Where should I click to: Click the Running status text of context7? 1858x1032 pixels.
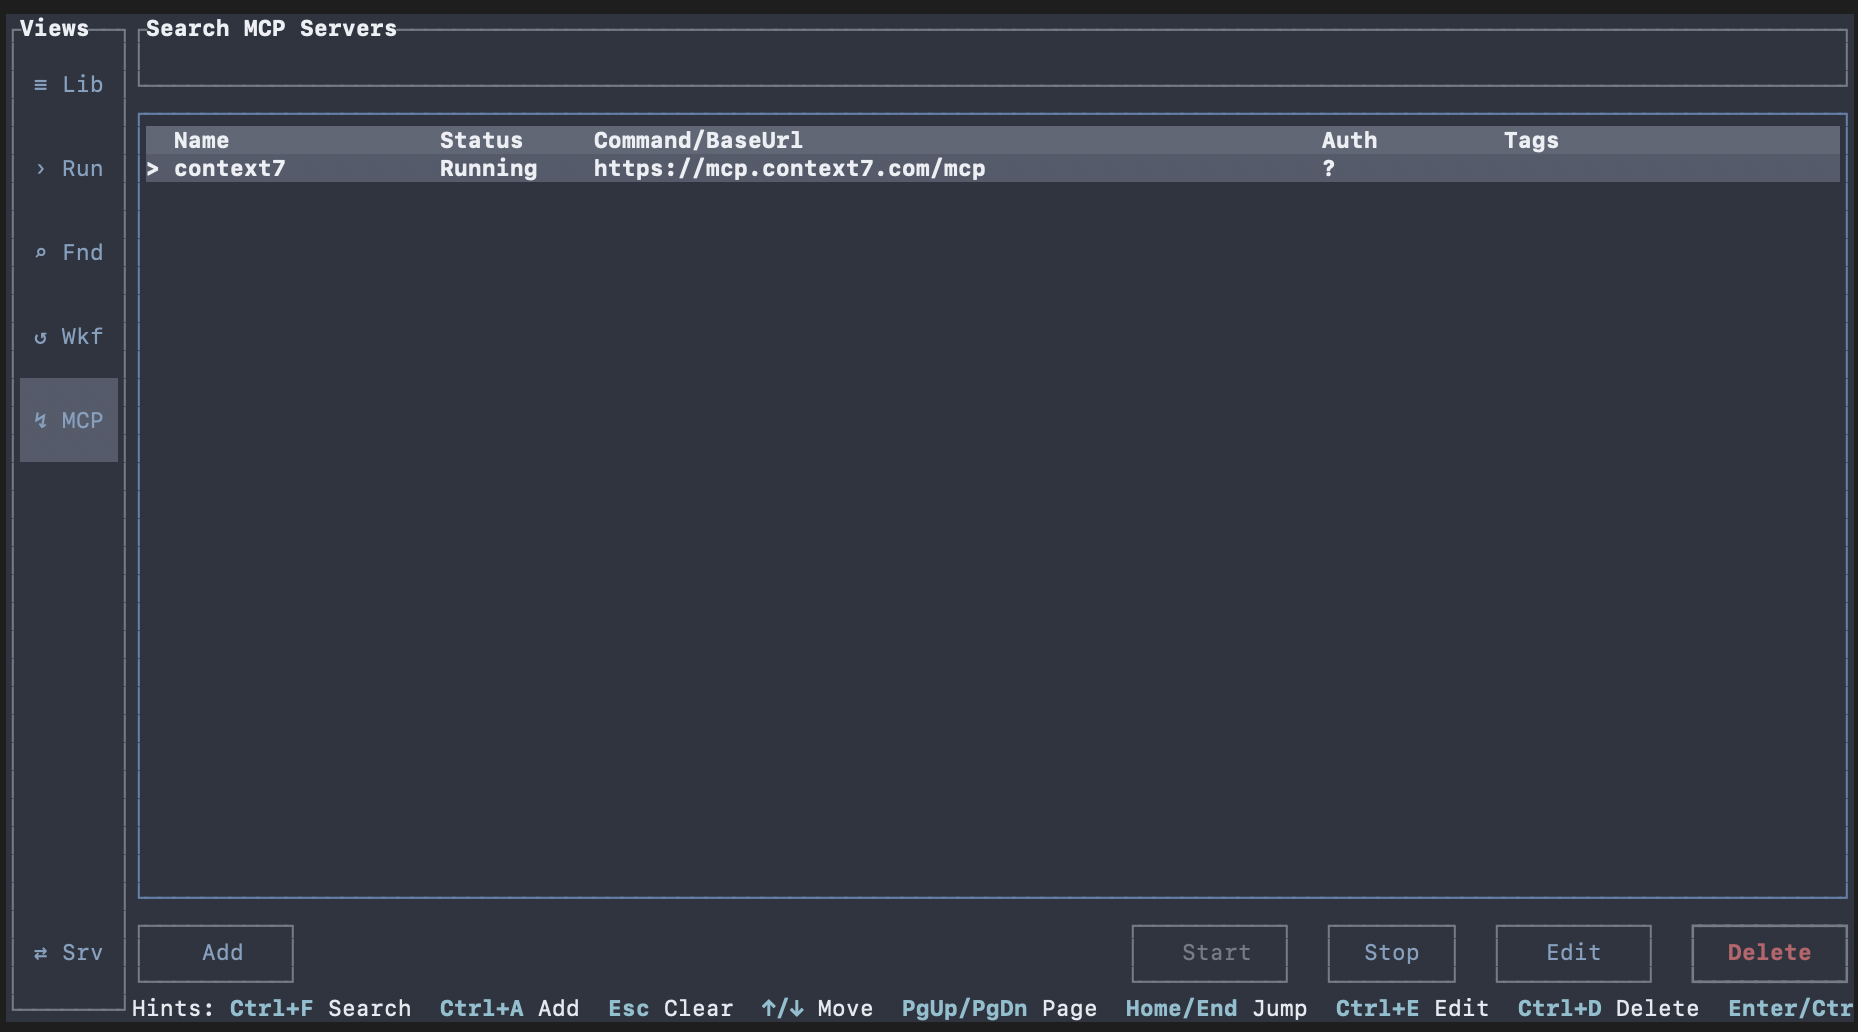coord(488,168)
